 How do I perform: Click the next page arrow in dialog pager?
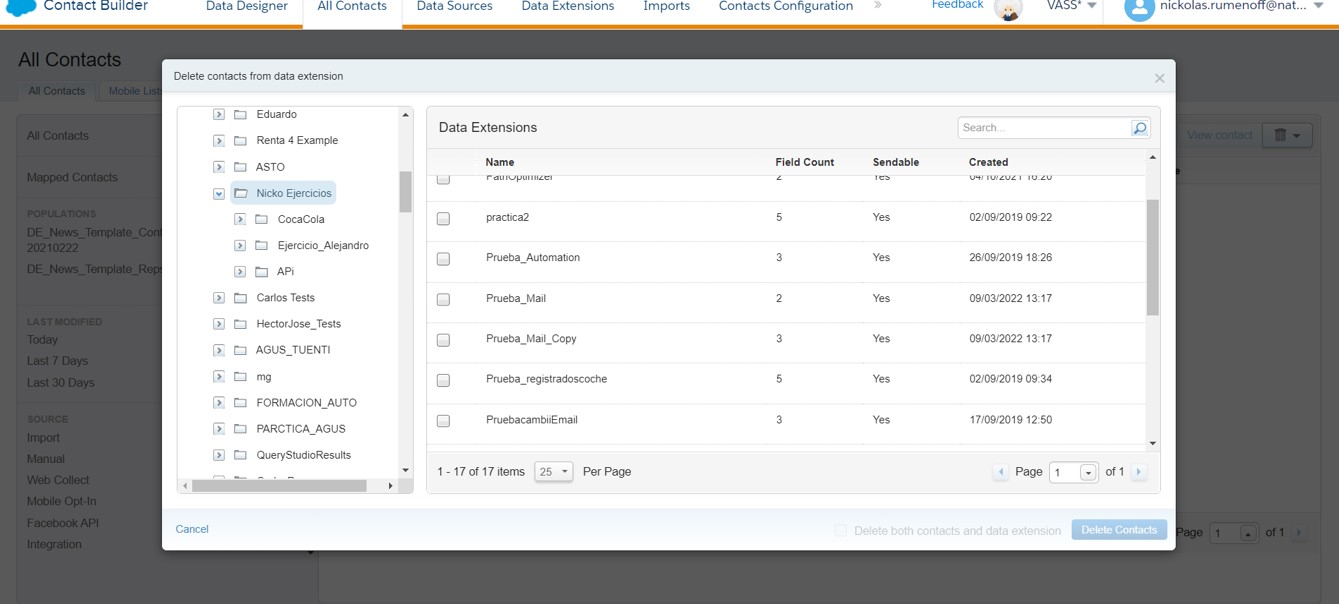click(1138, 472)
